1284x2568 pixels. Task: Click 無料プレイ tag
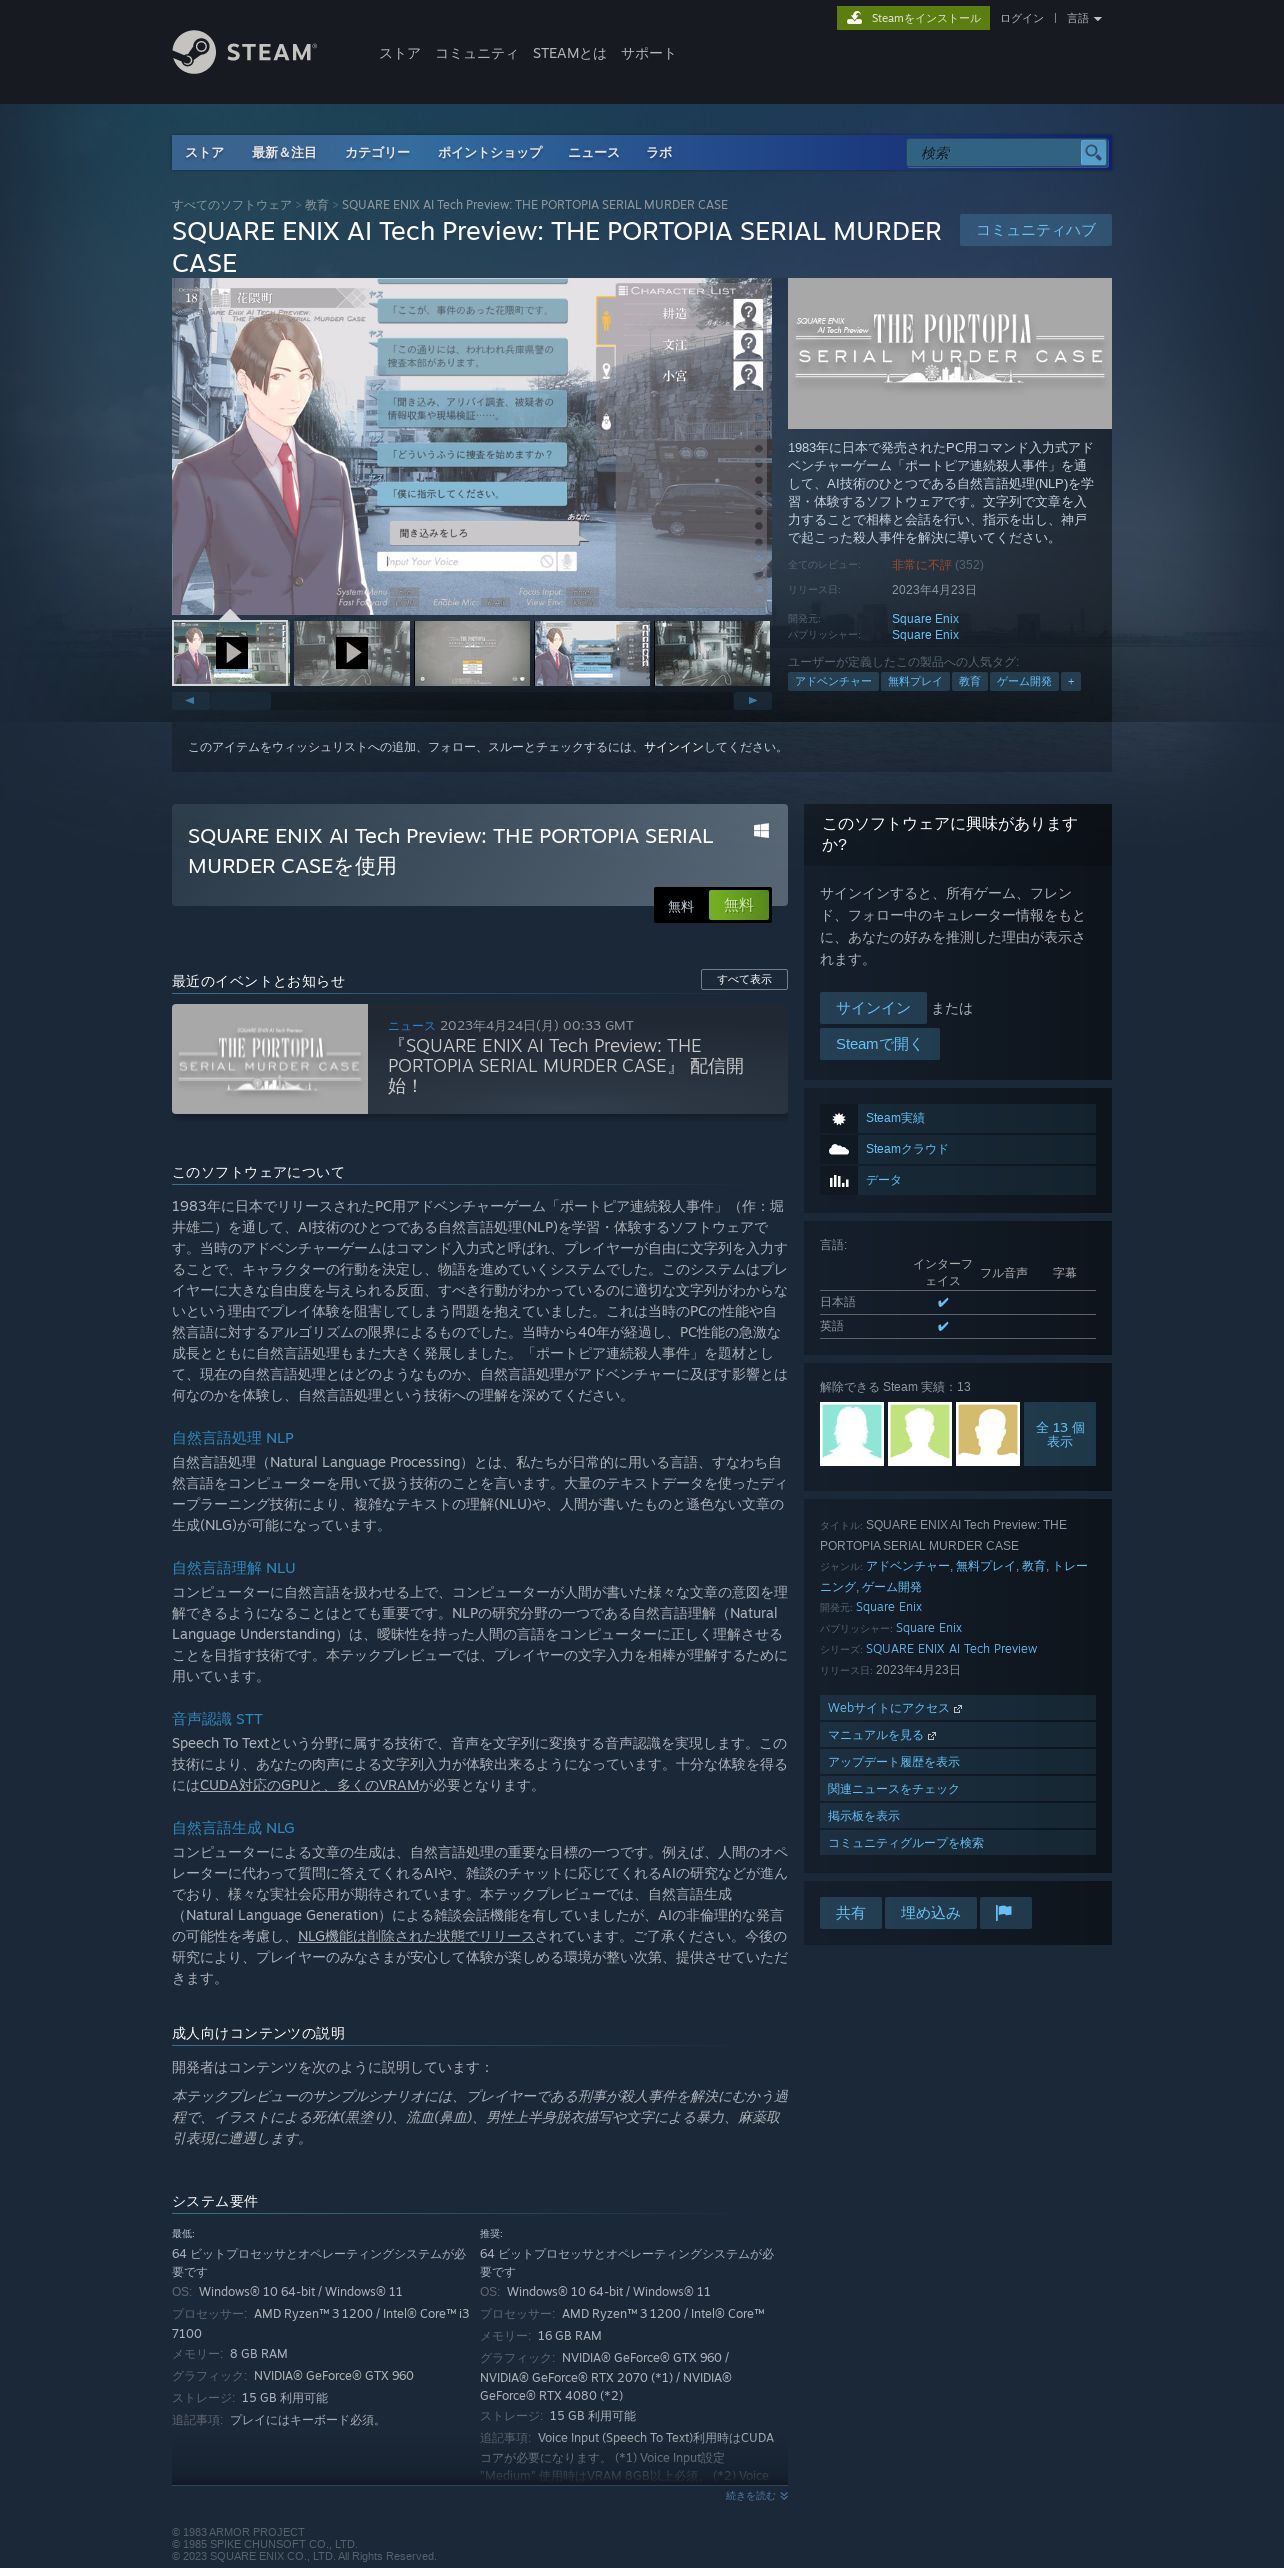click(x=915, y=681)
